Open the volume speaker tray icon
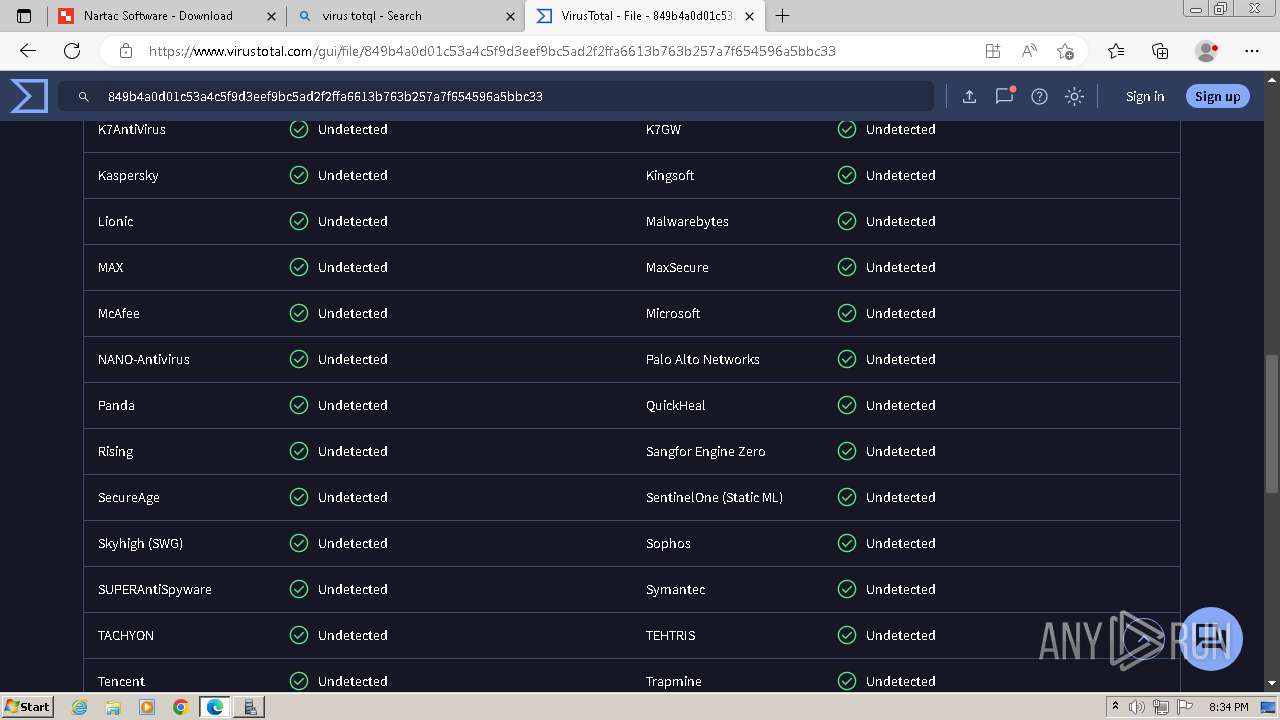The image size is (1280, 720). [1137, 707]
